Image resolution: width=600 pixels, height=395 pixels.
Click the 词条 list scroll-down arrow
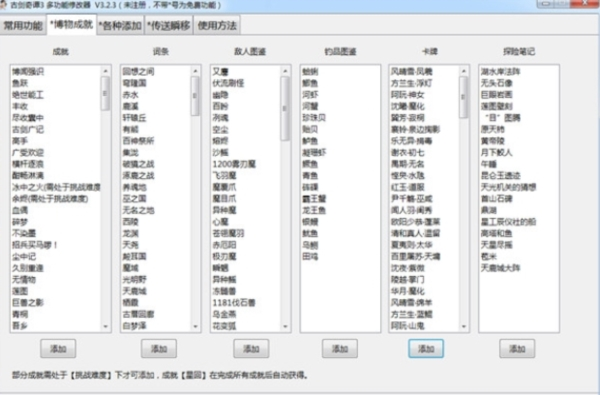point(195,326)
